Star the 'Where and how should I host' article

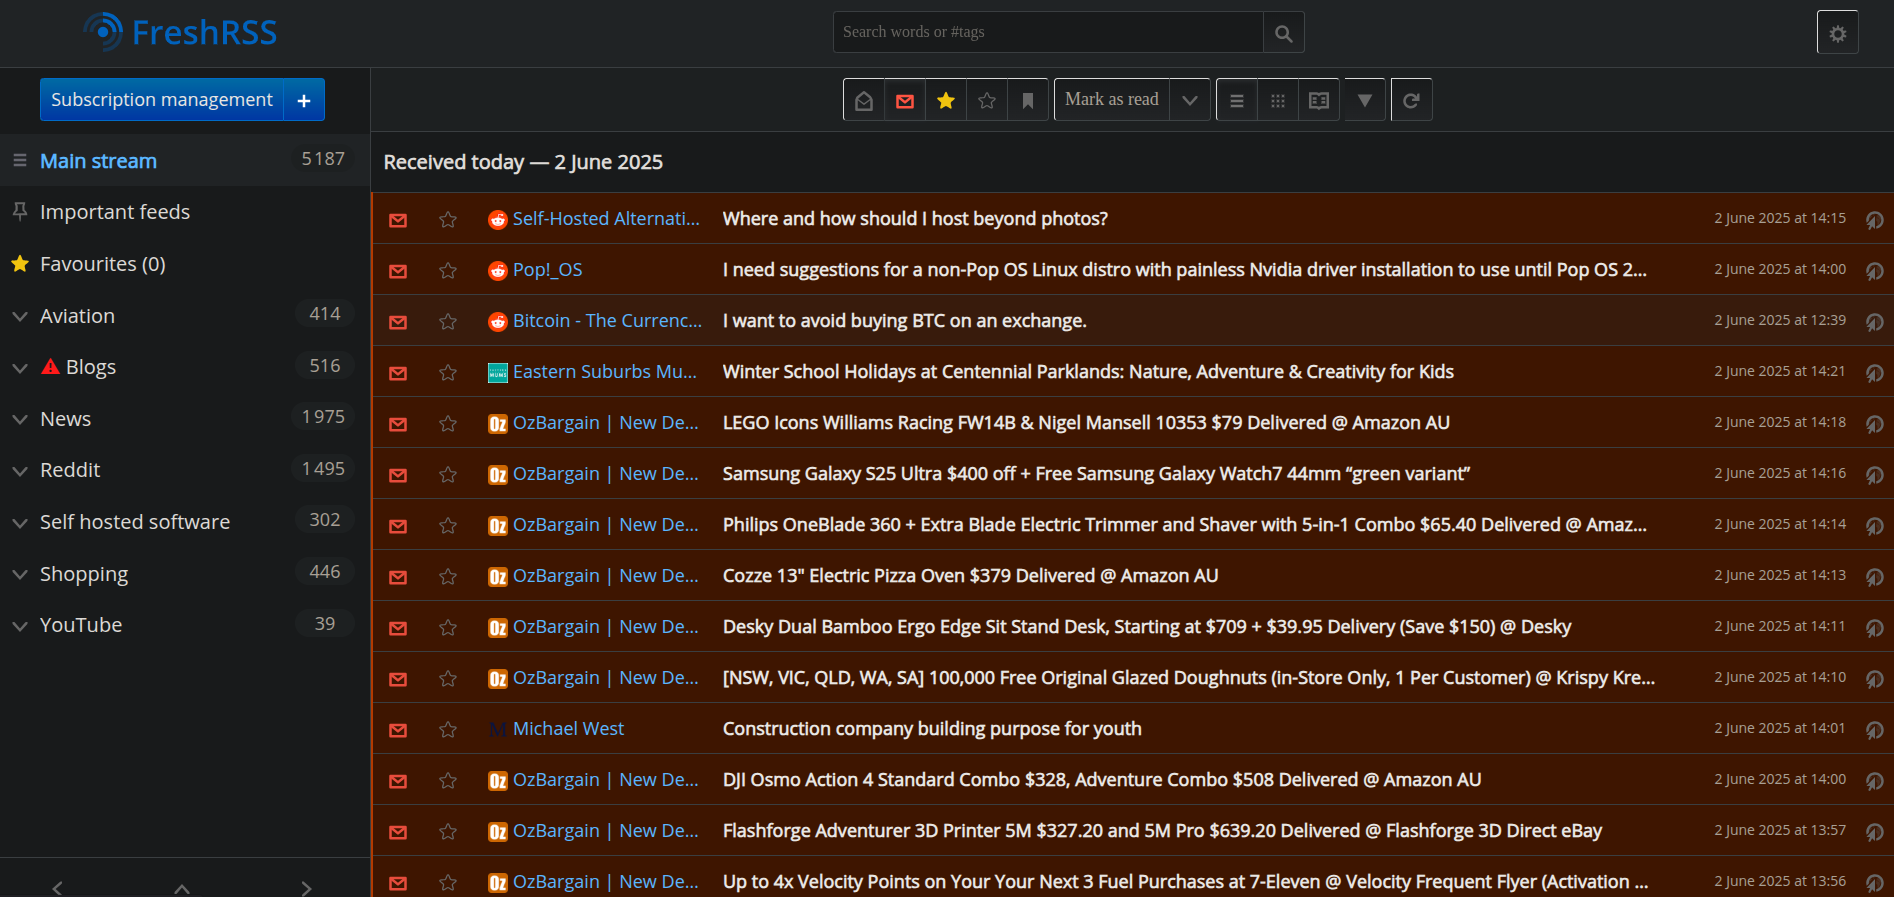click(x=448, y=220)
